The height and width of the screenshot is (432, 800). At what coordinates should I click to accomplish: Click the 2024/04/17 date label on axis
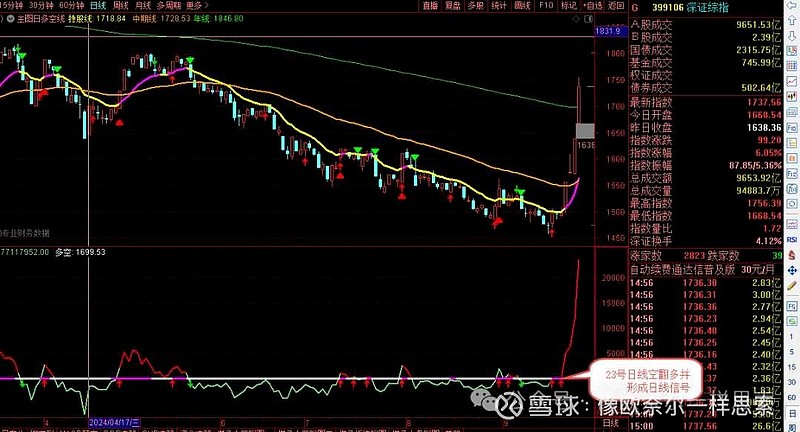pos(115,423)
